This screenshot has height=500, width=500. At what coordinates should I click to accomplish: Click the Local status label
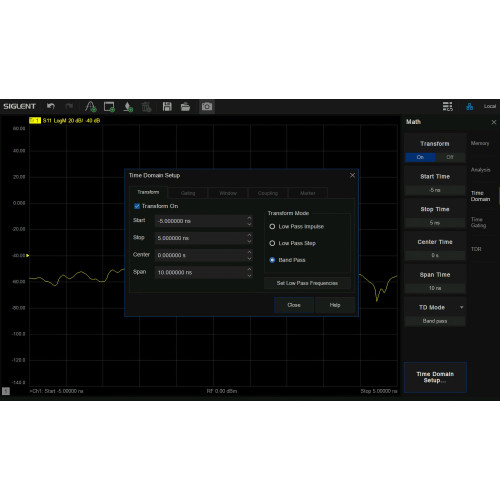point(490,106)
